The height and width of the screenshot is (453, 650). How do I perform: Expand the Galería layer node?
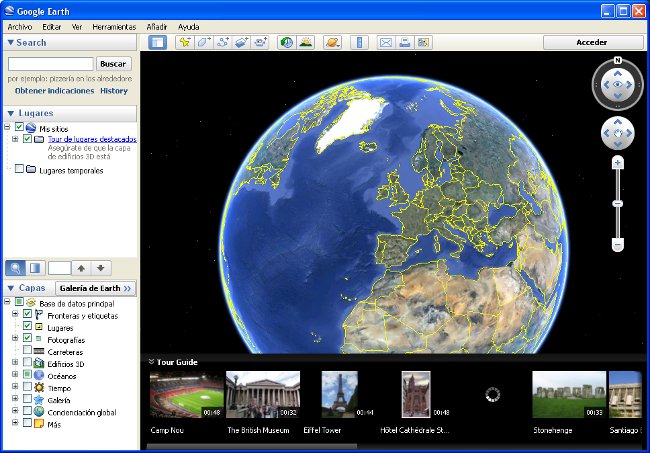pos(15,399)
